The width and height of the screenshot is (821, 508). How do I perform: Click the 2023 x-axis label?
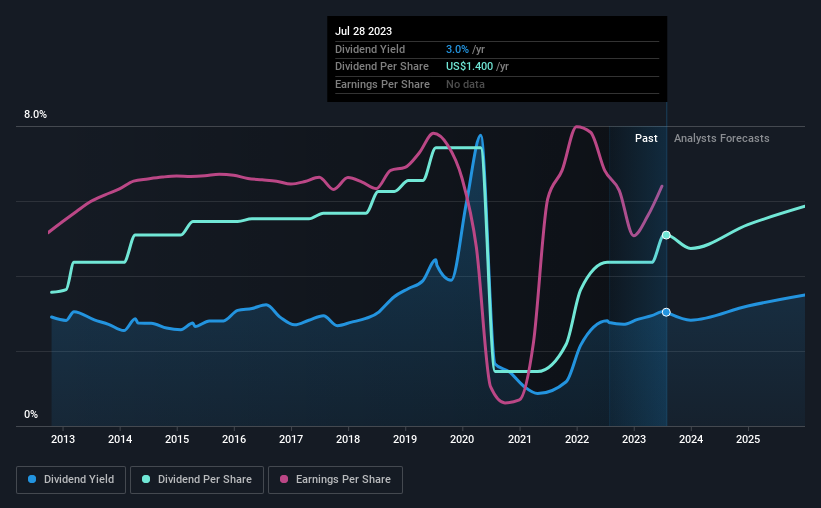634,439
